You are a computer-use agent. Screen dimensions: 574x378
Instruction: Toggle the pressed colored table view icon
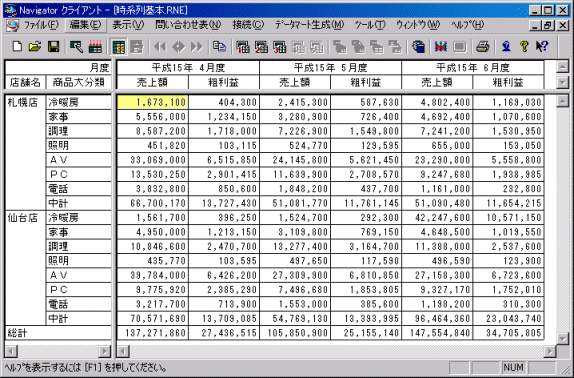coord(118,47)
